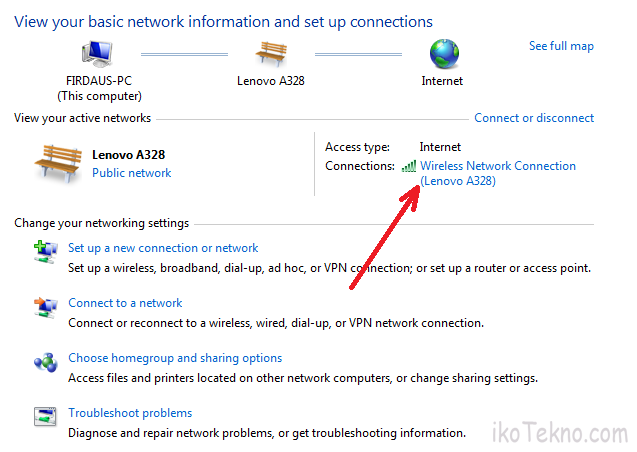Click the FIRDAUS-PC computer icon
The height and width of the screenshot is (452, 637).
point(99,55)
